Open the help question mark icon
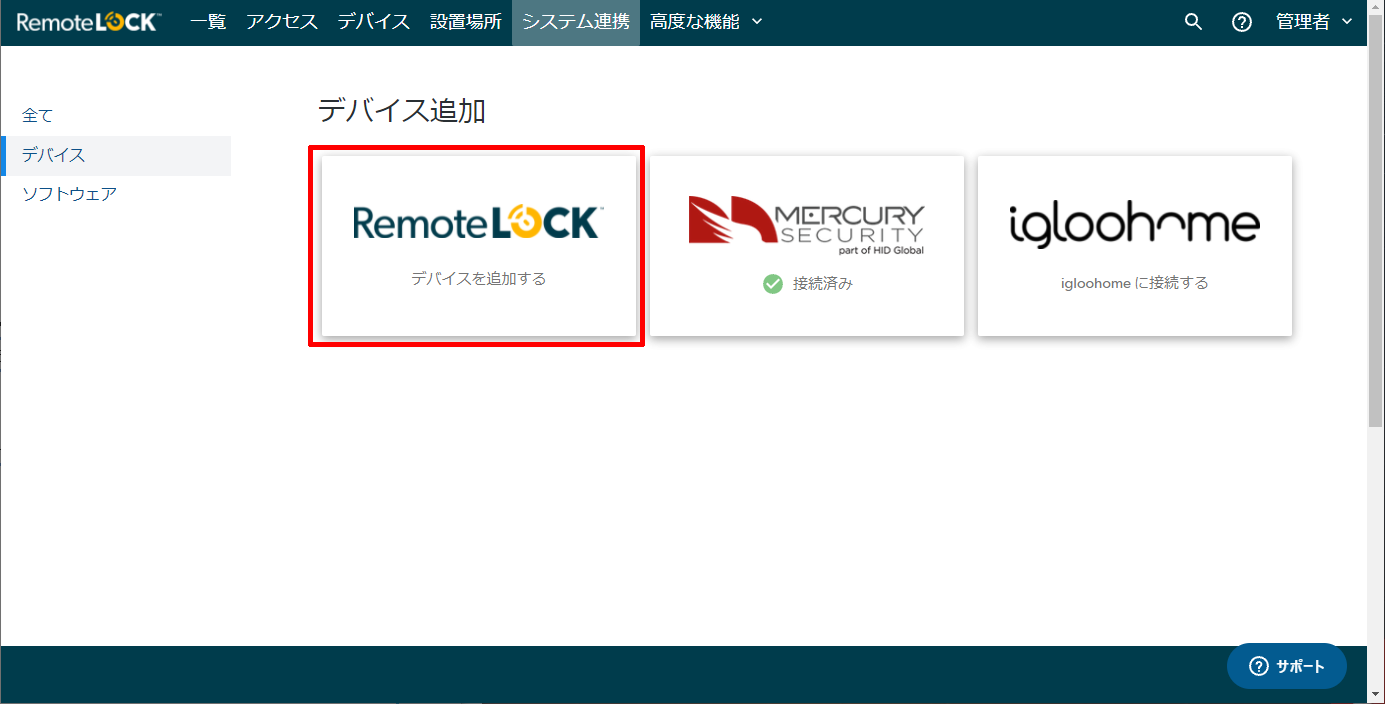 [1242, 22]
